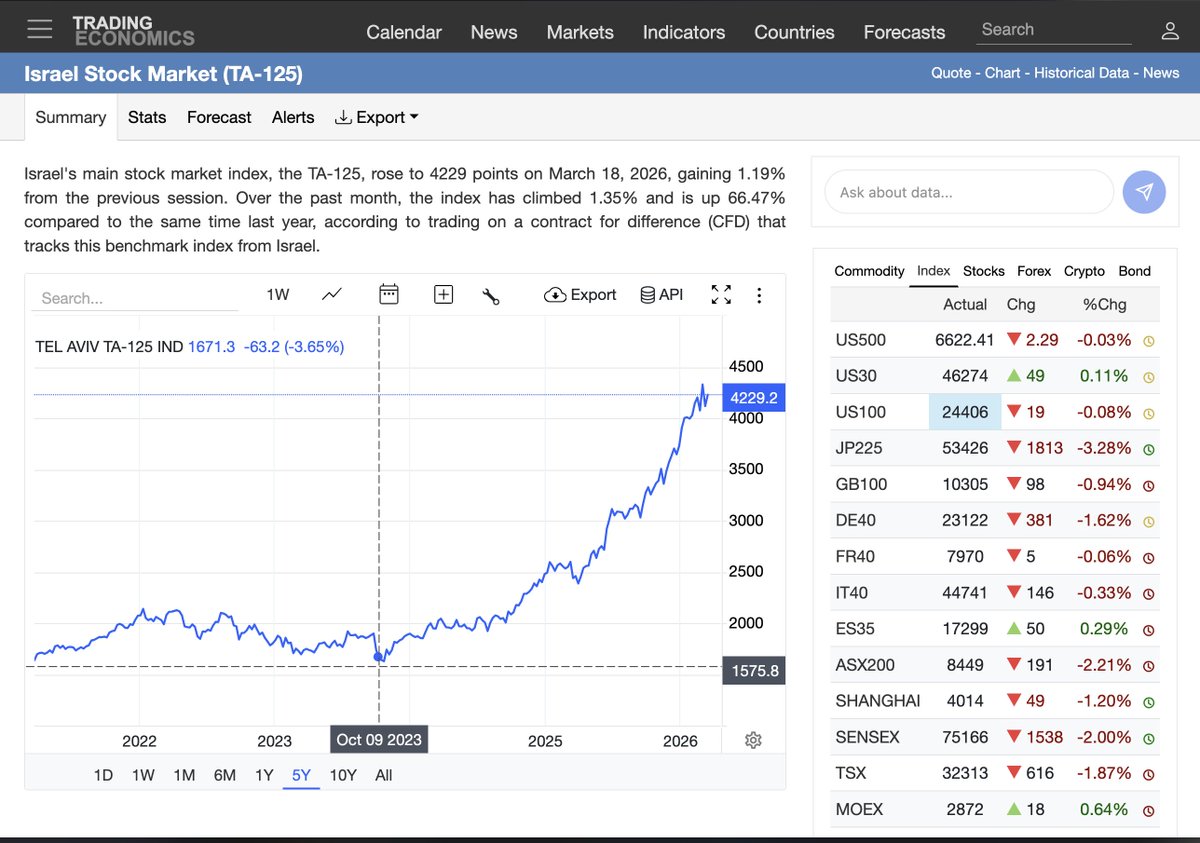Select the 10Y timeframe button

(343, 774)
